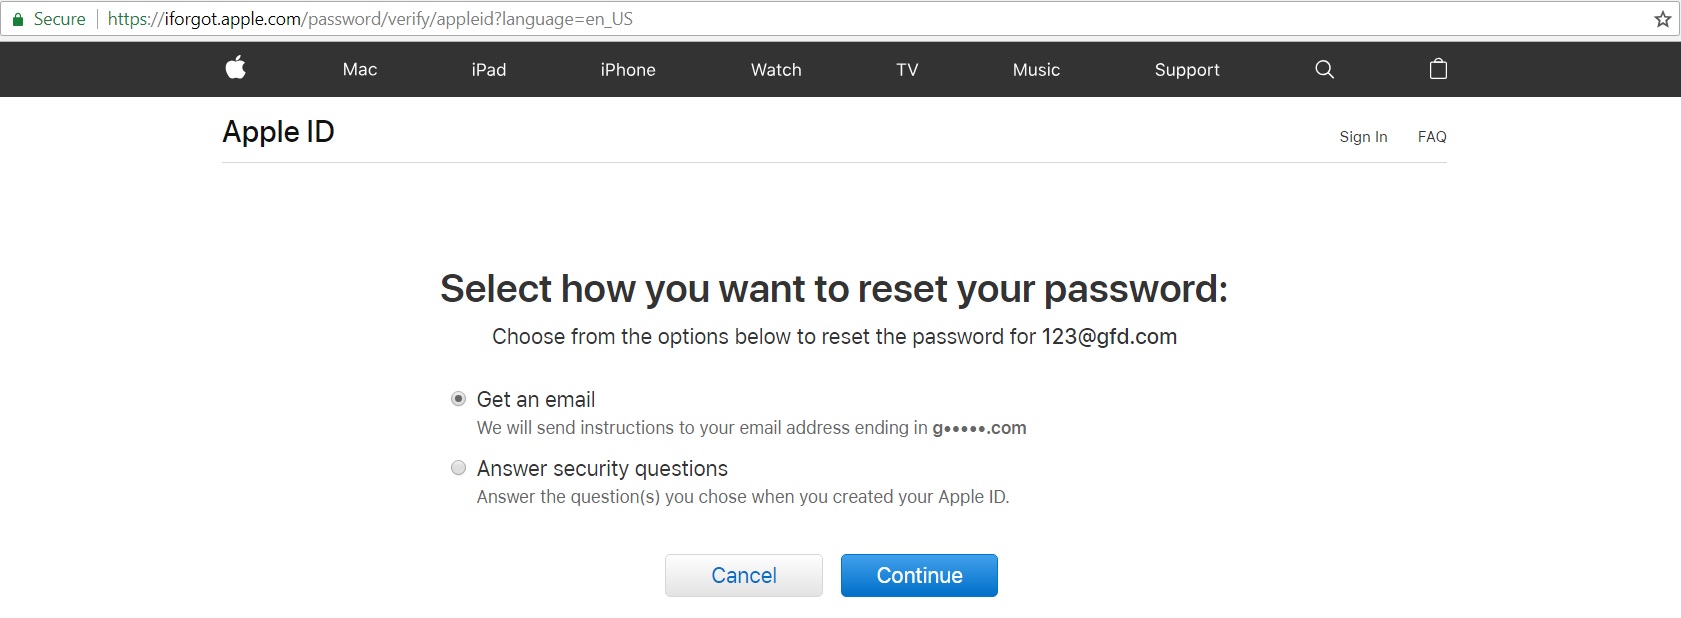
Task: Open the Mac menu item
Action: coord(360,70)
